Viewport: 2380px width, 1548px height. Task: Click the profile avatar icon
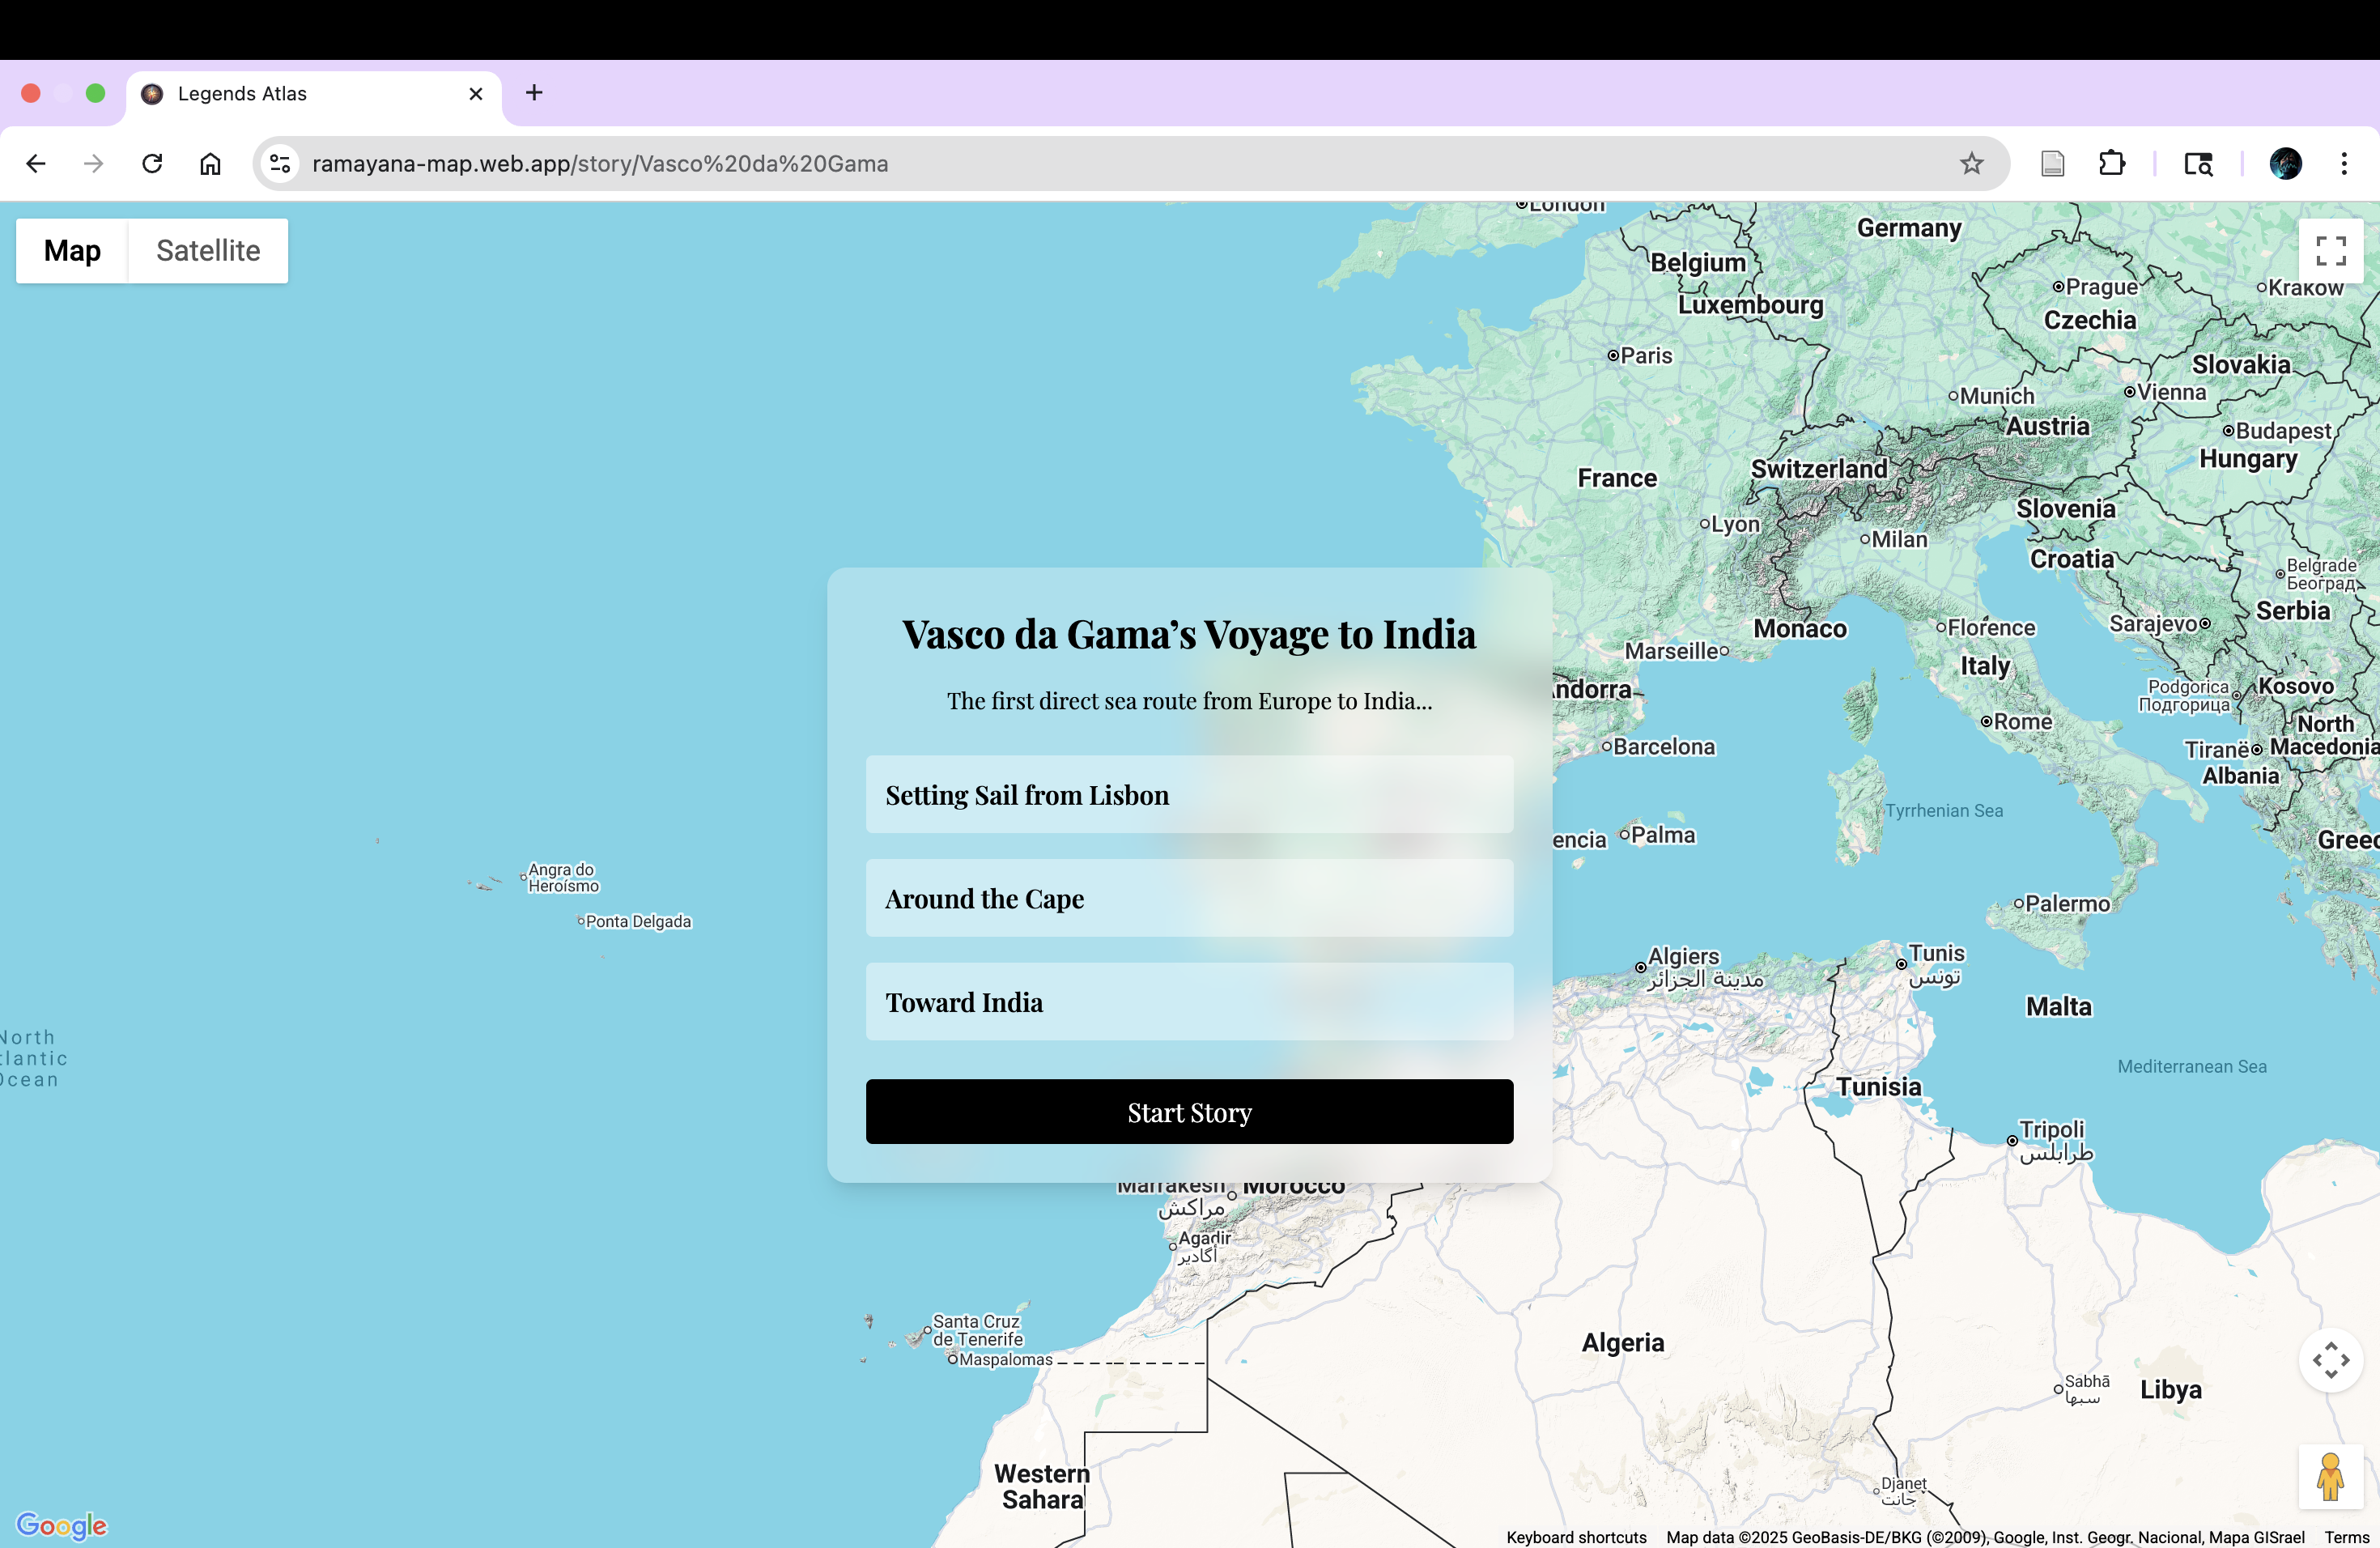click(2285, 164)
